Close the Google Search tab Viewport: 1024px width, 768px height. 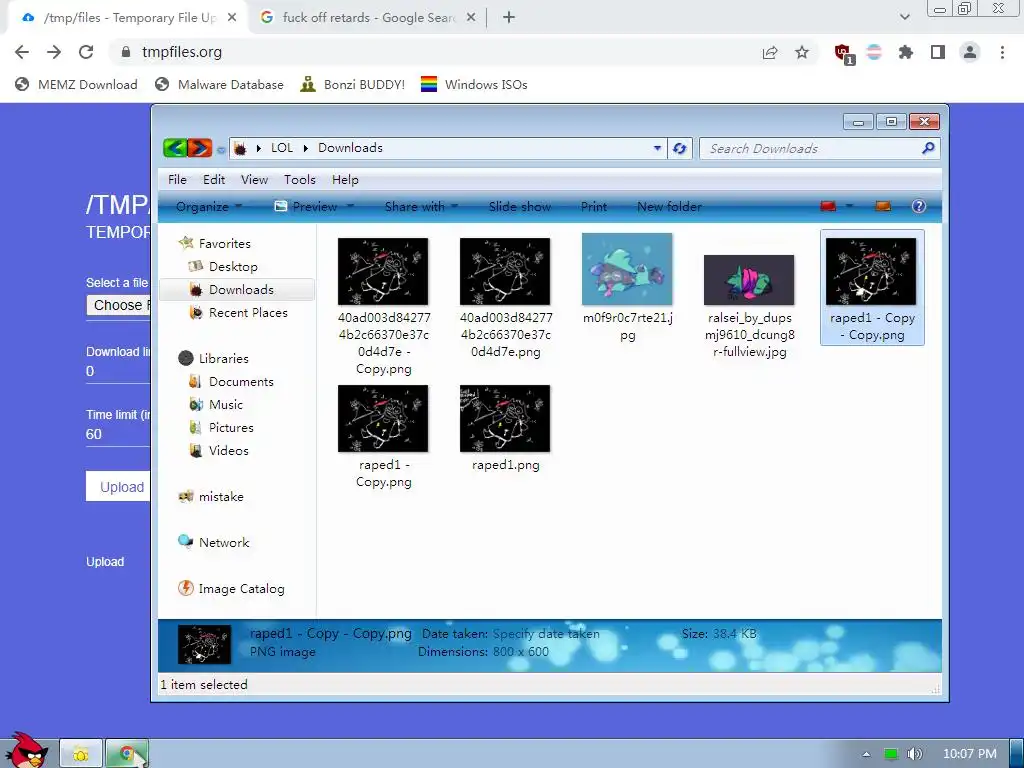click(471, 18)
